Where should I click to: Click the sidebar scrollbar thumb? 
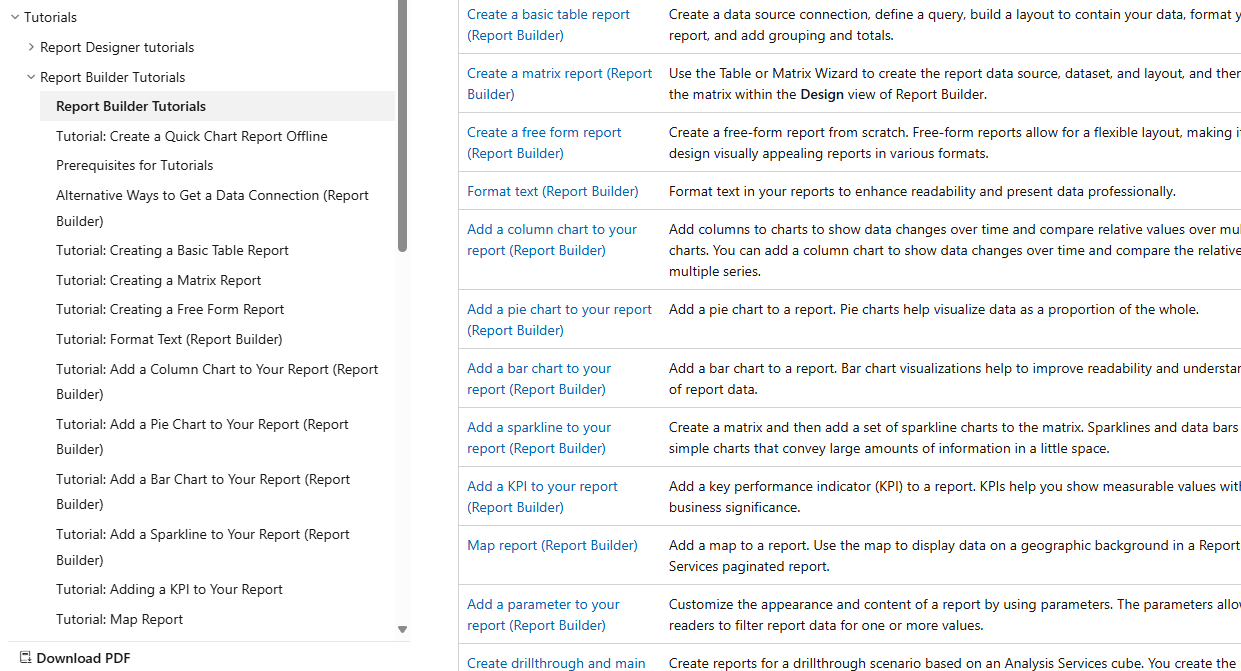(x=403, y=125)
